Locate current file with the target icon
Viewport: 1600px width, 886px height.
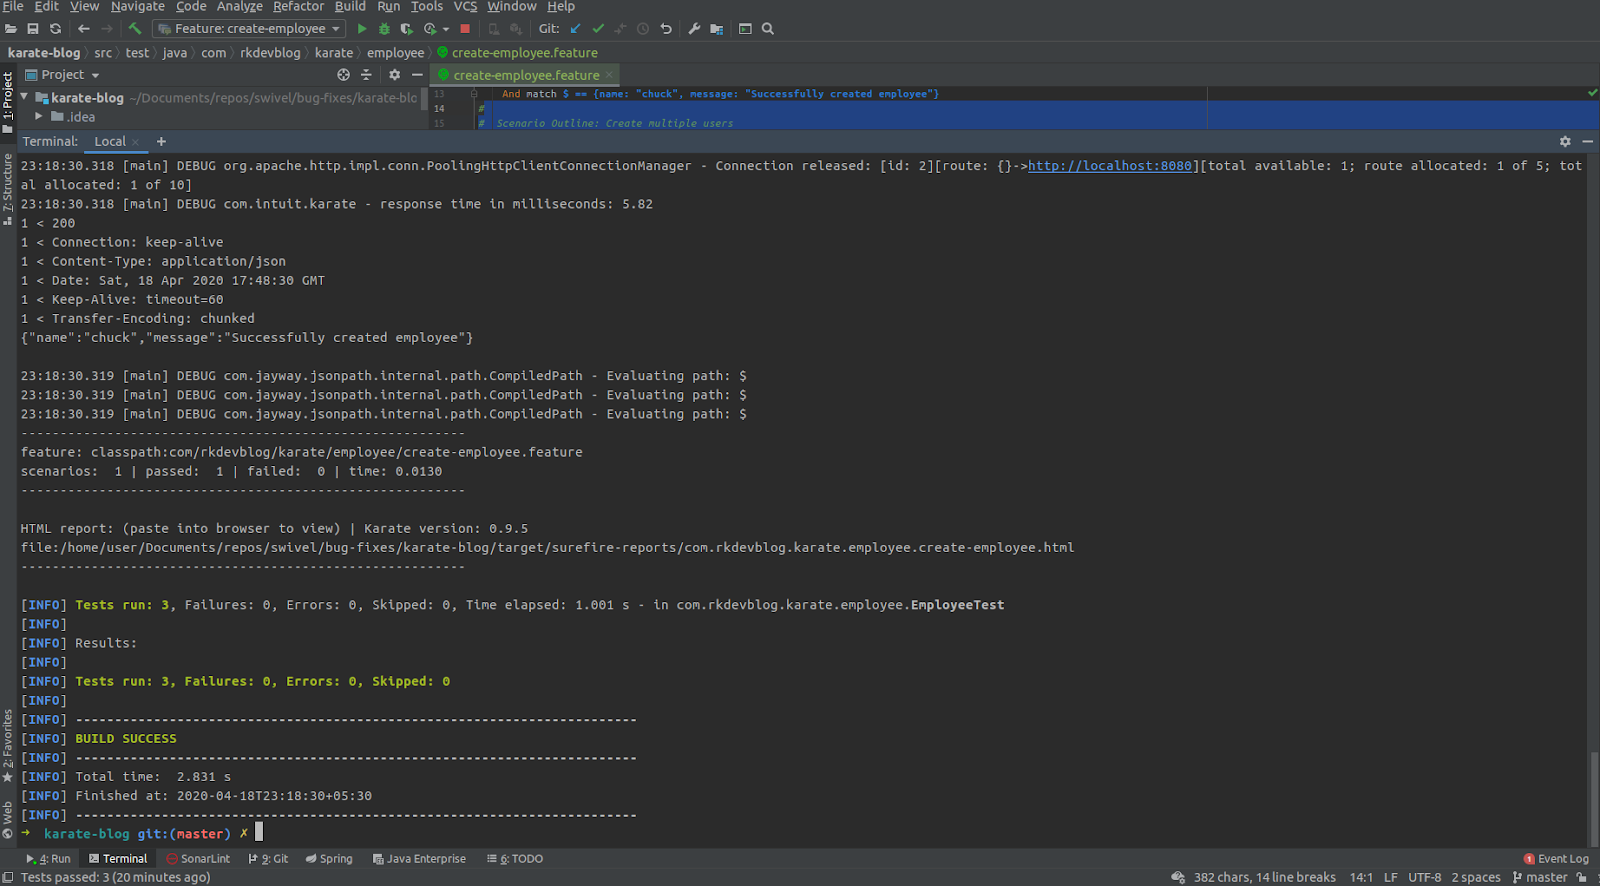(343, 75)
